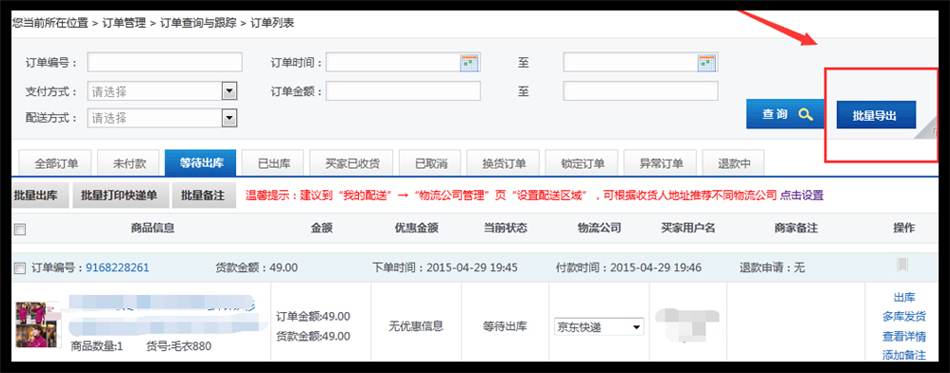Switch to the 换货订单 tab
Viewport: 950px width, 373px height.
[x=504, y=163]
